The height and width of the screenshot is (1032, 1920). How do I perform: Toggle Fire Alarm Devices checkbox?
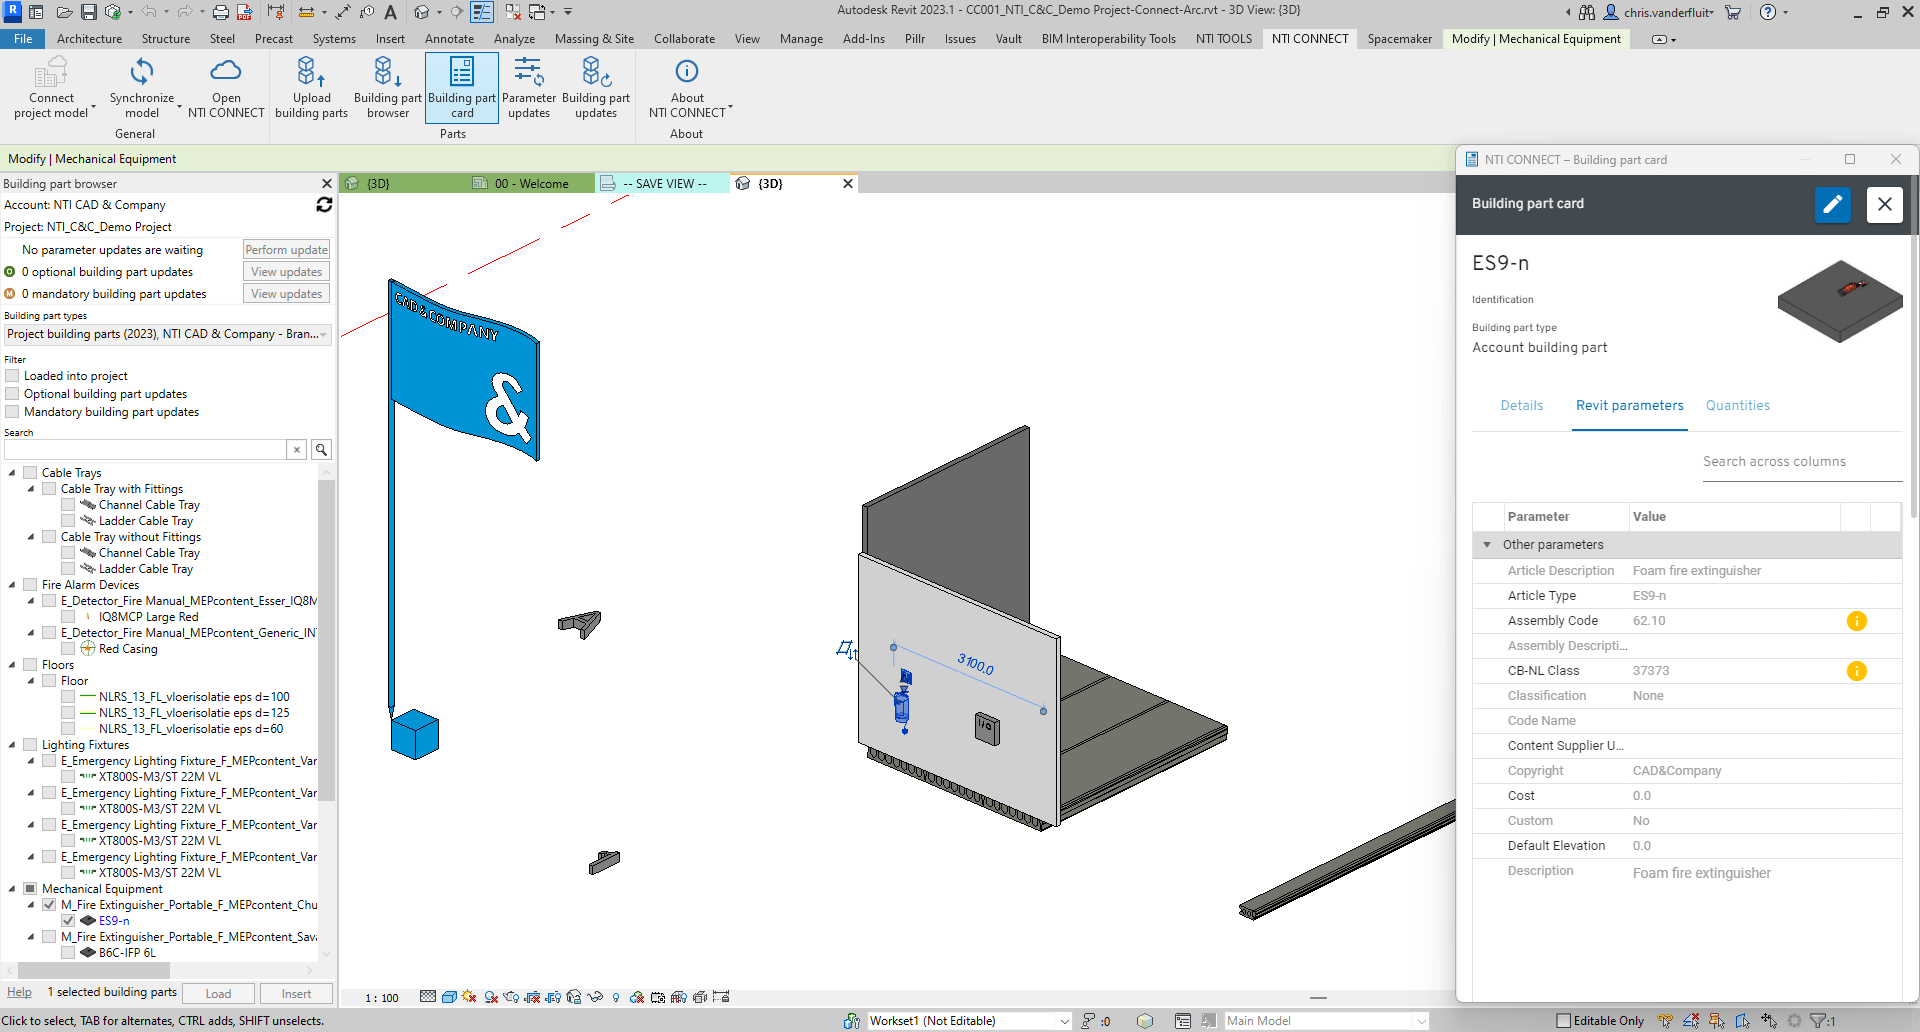[x=30, y=585]
